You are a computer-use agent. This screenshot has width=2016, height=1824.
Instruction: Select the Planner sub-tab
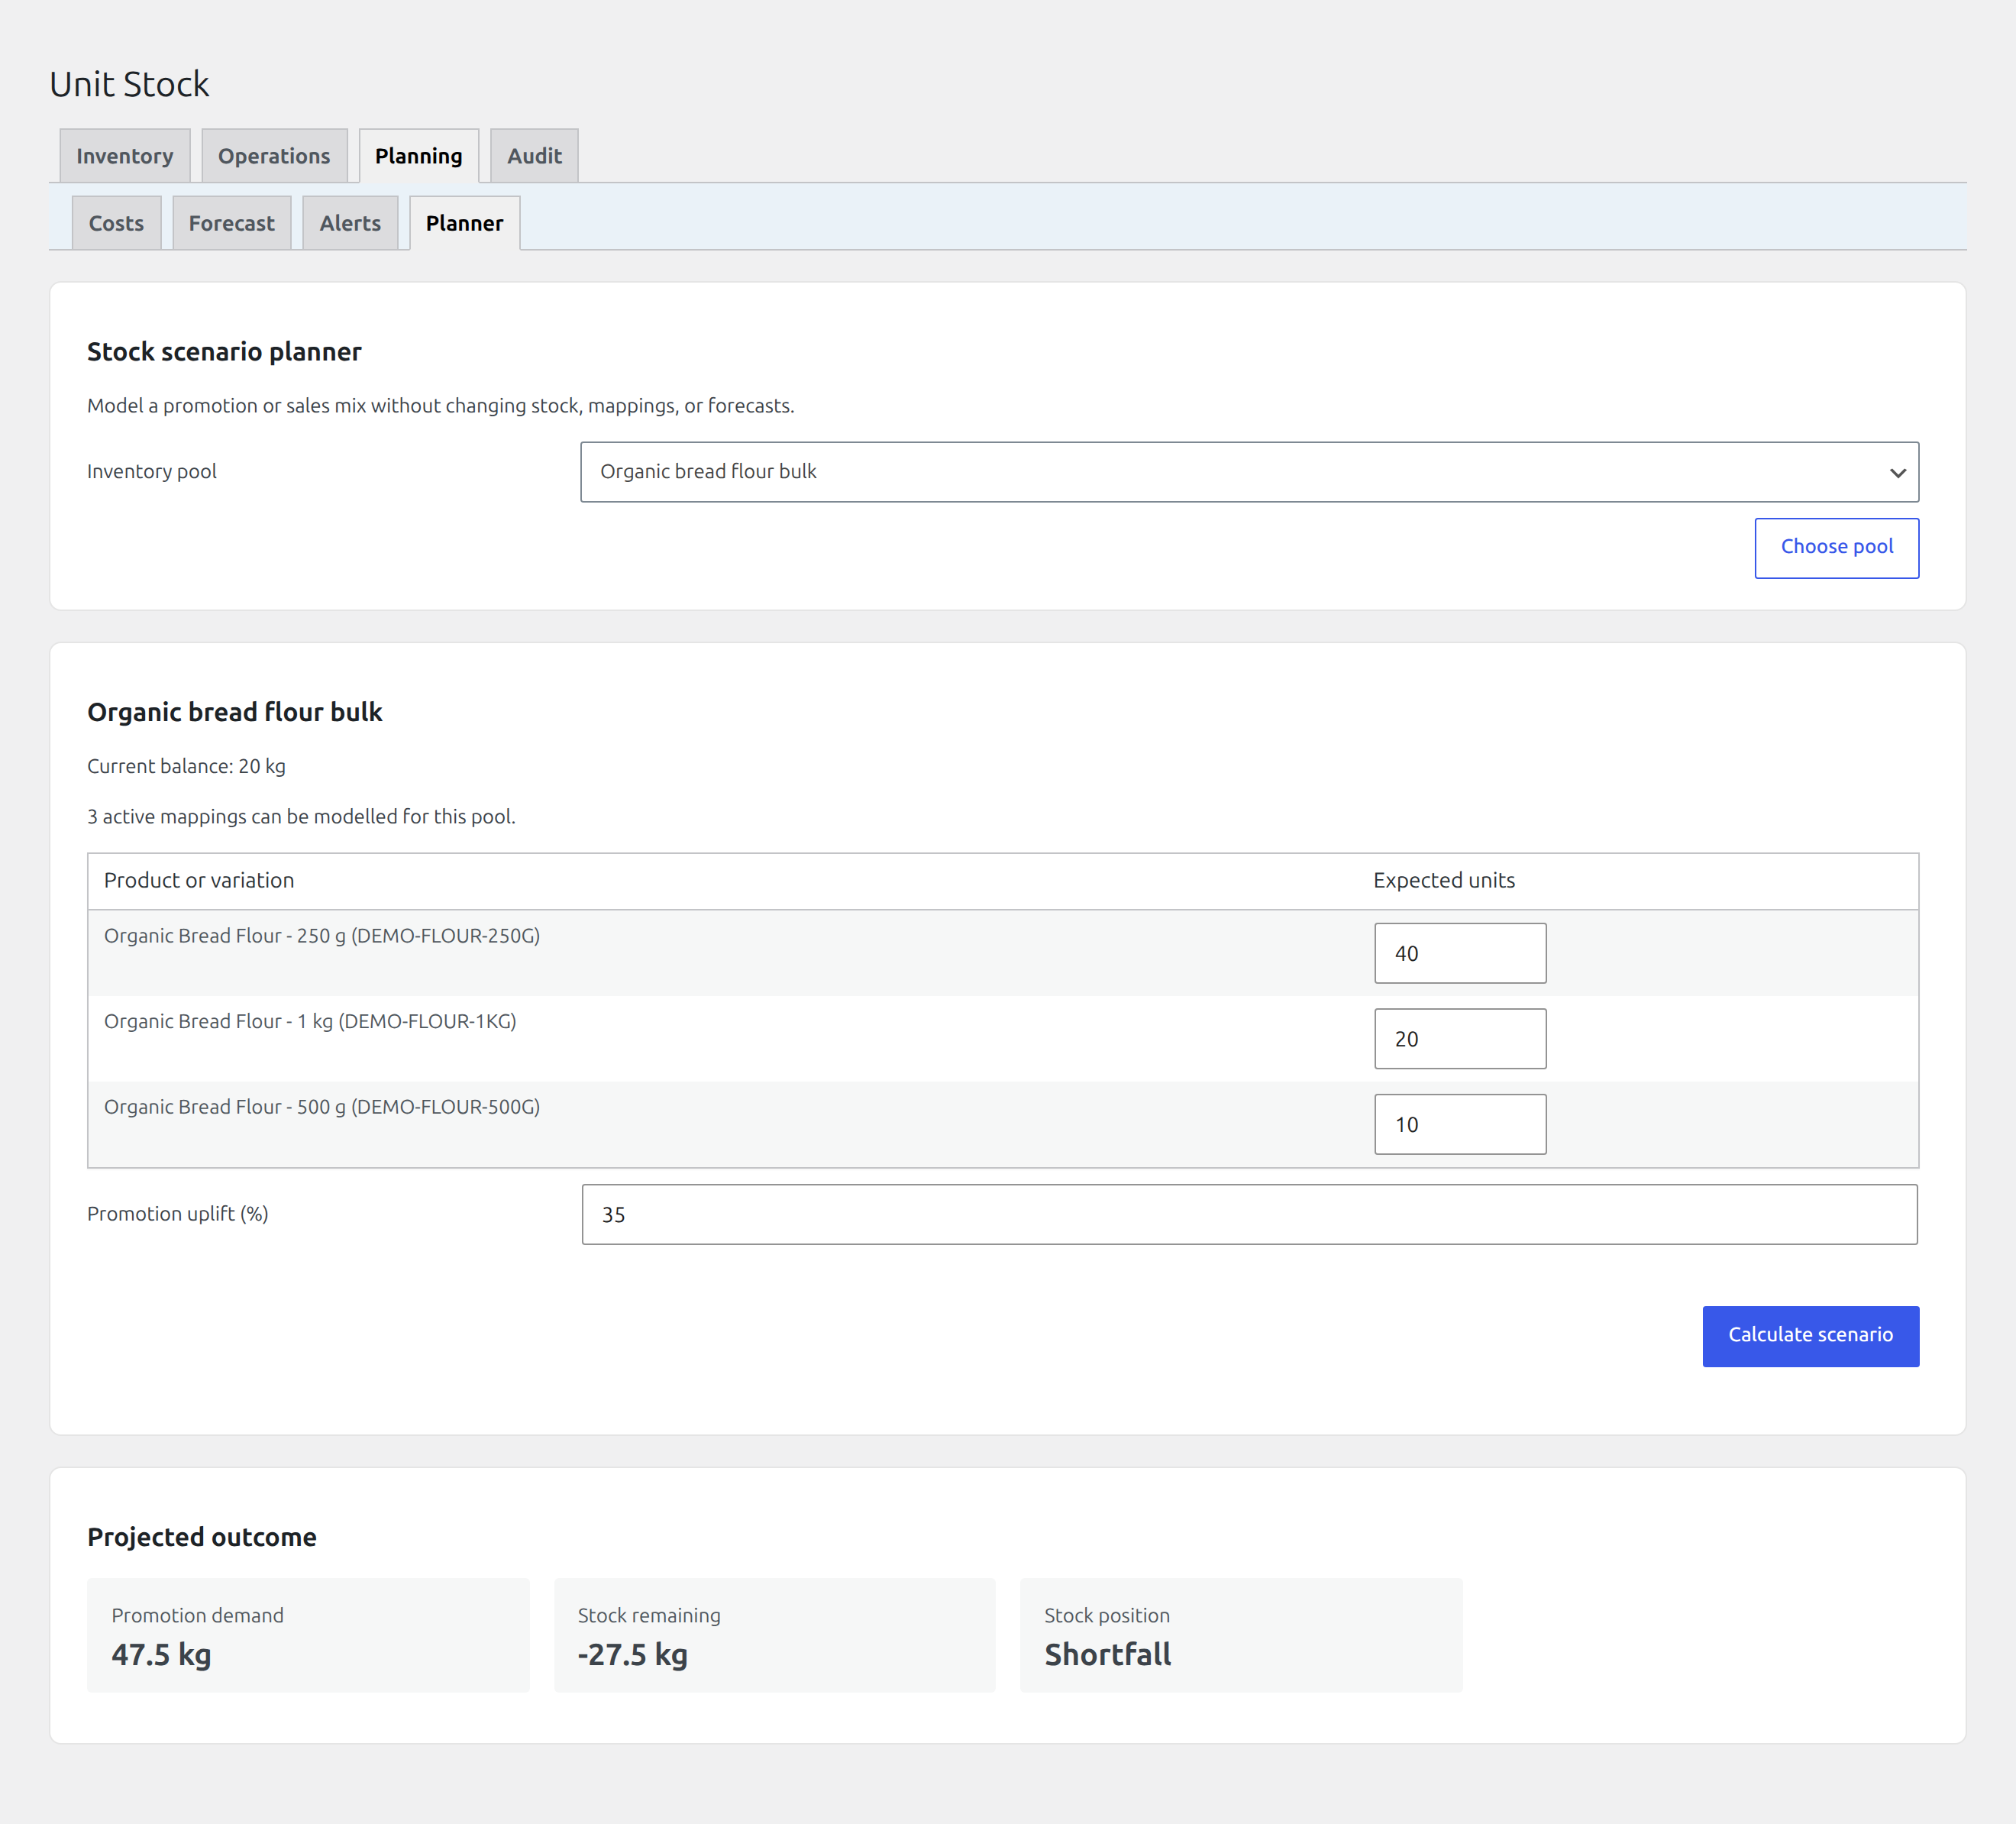pyautogui.click(x=465, y=223)
